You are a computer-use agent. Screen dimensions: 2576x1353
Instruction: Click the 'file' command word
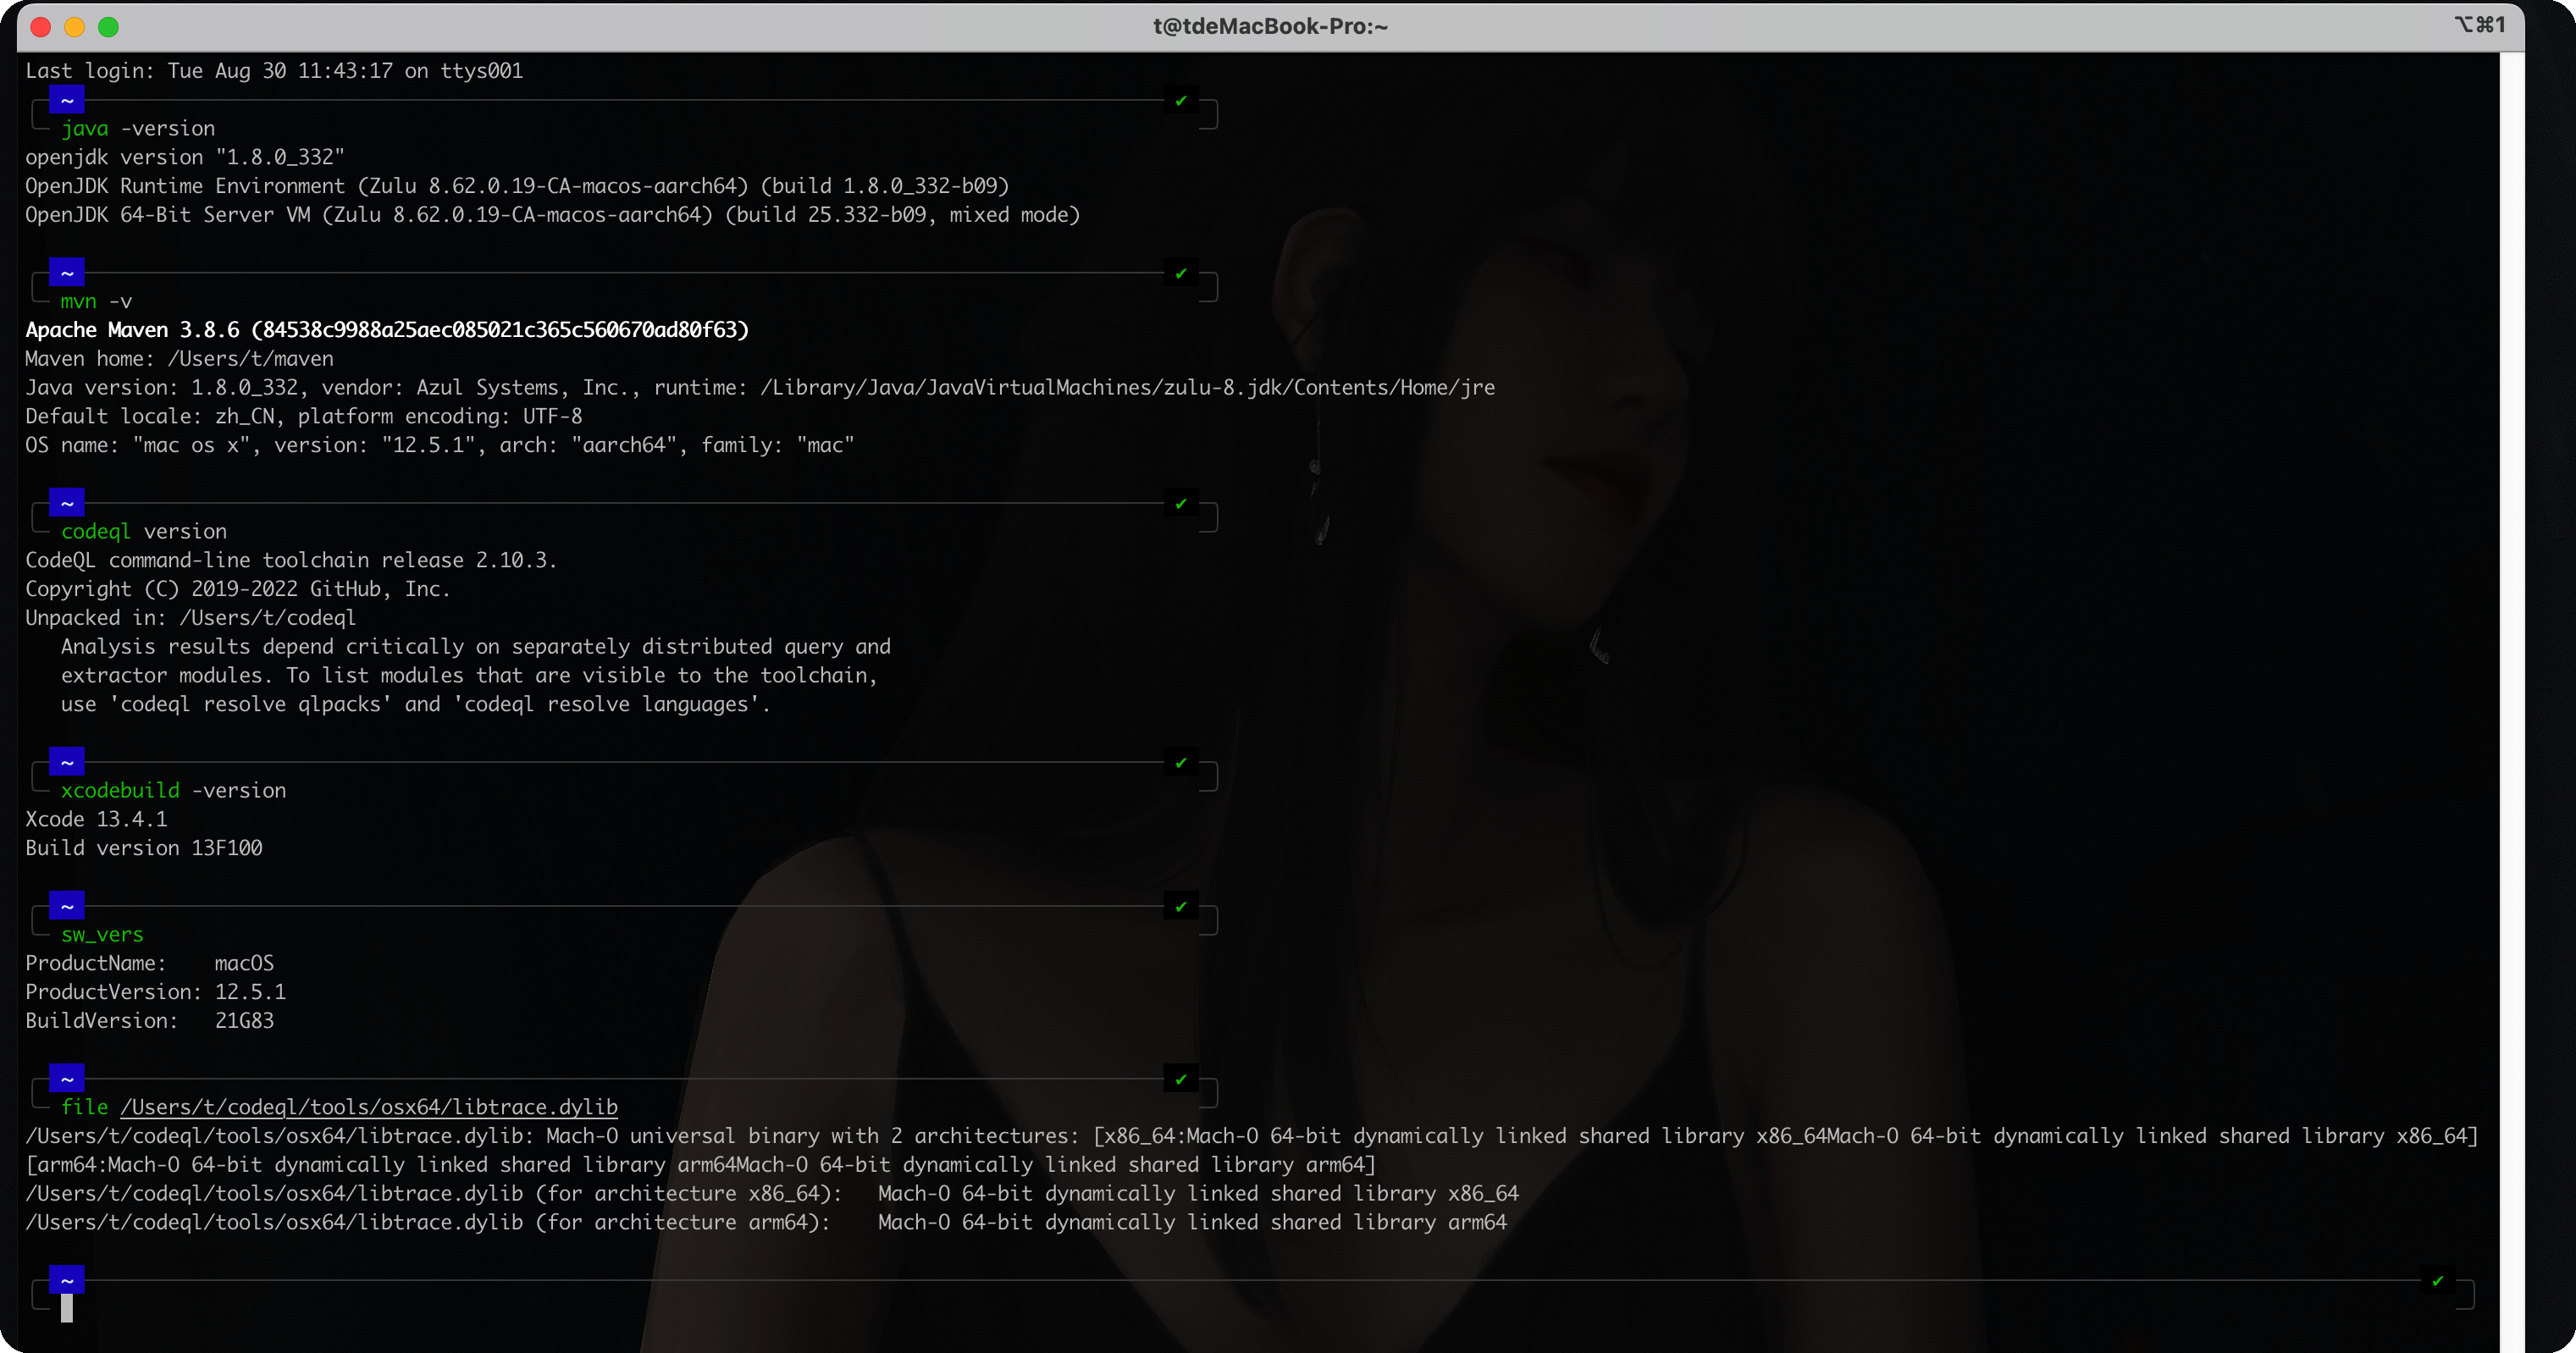85,1107
